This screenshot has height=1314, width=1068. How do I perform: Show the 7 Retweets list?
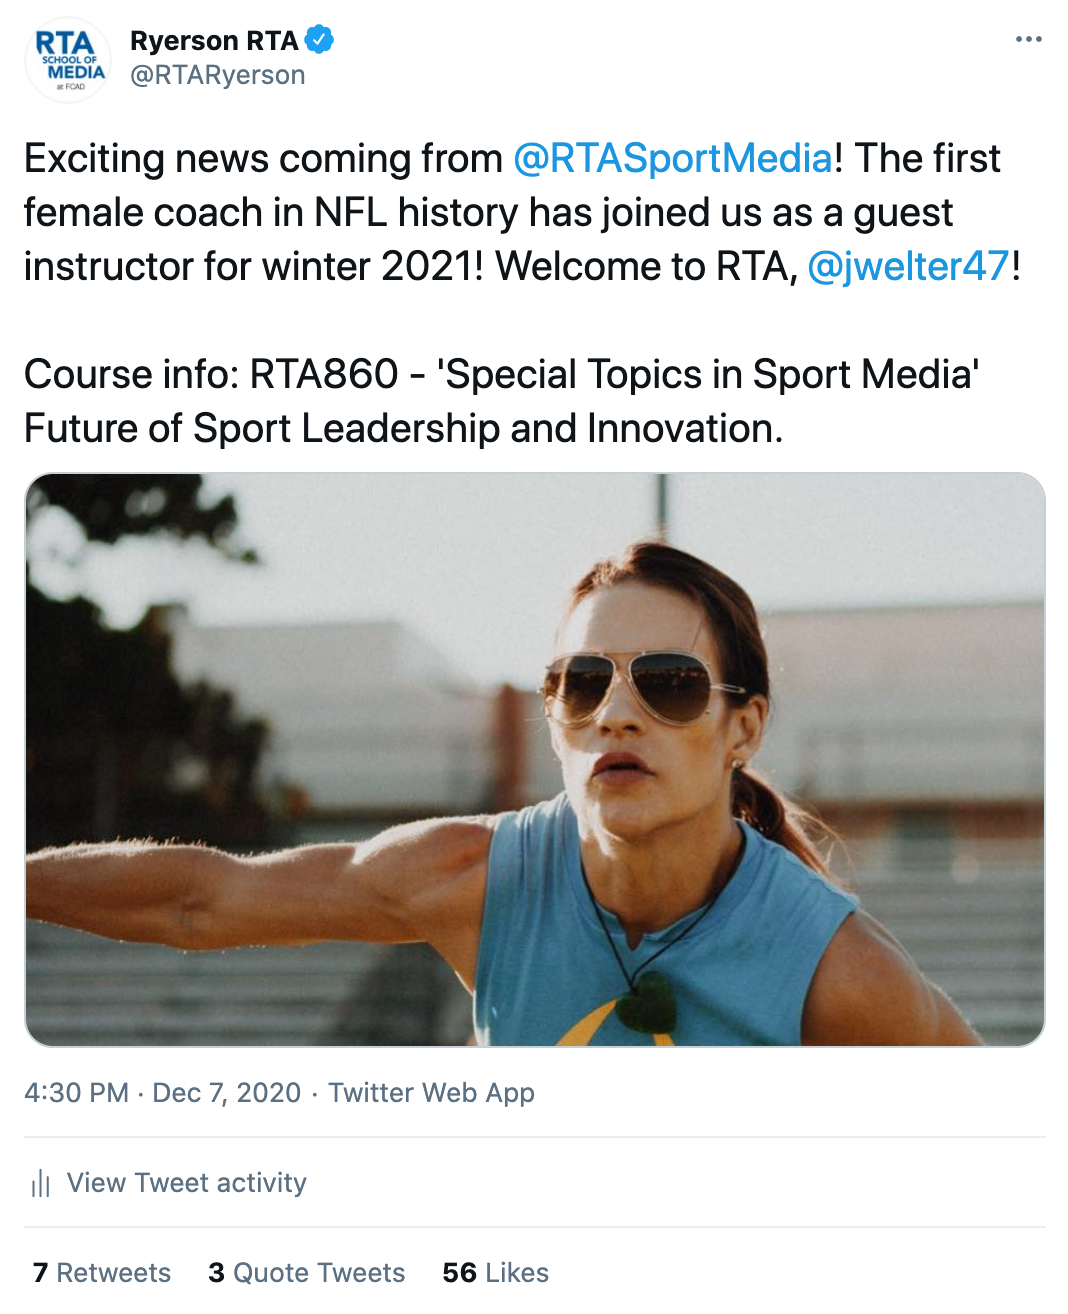(102, 1273)
